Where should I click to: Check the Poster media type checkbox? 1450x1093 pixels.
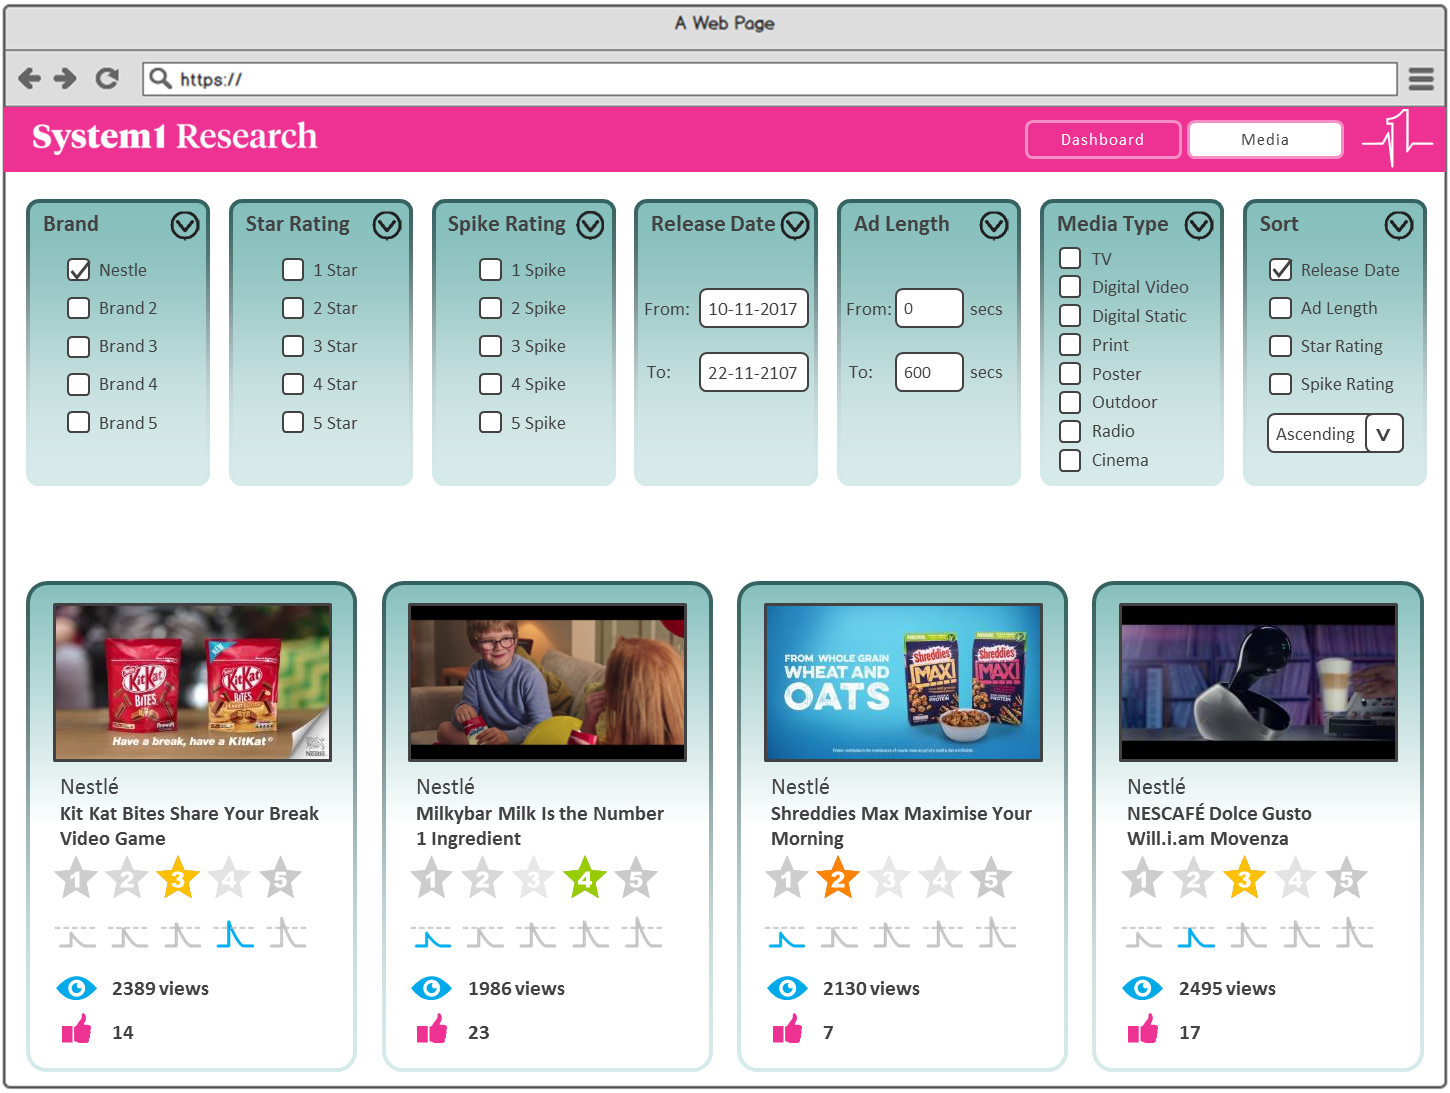pos(1070,373)
